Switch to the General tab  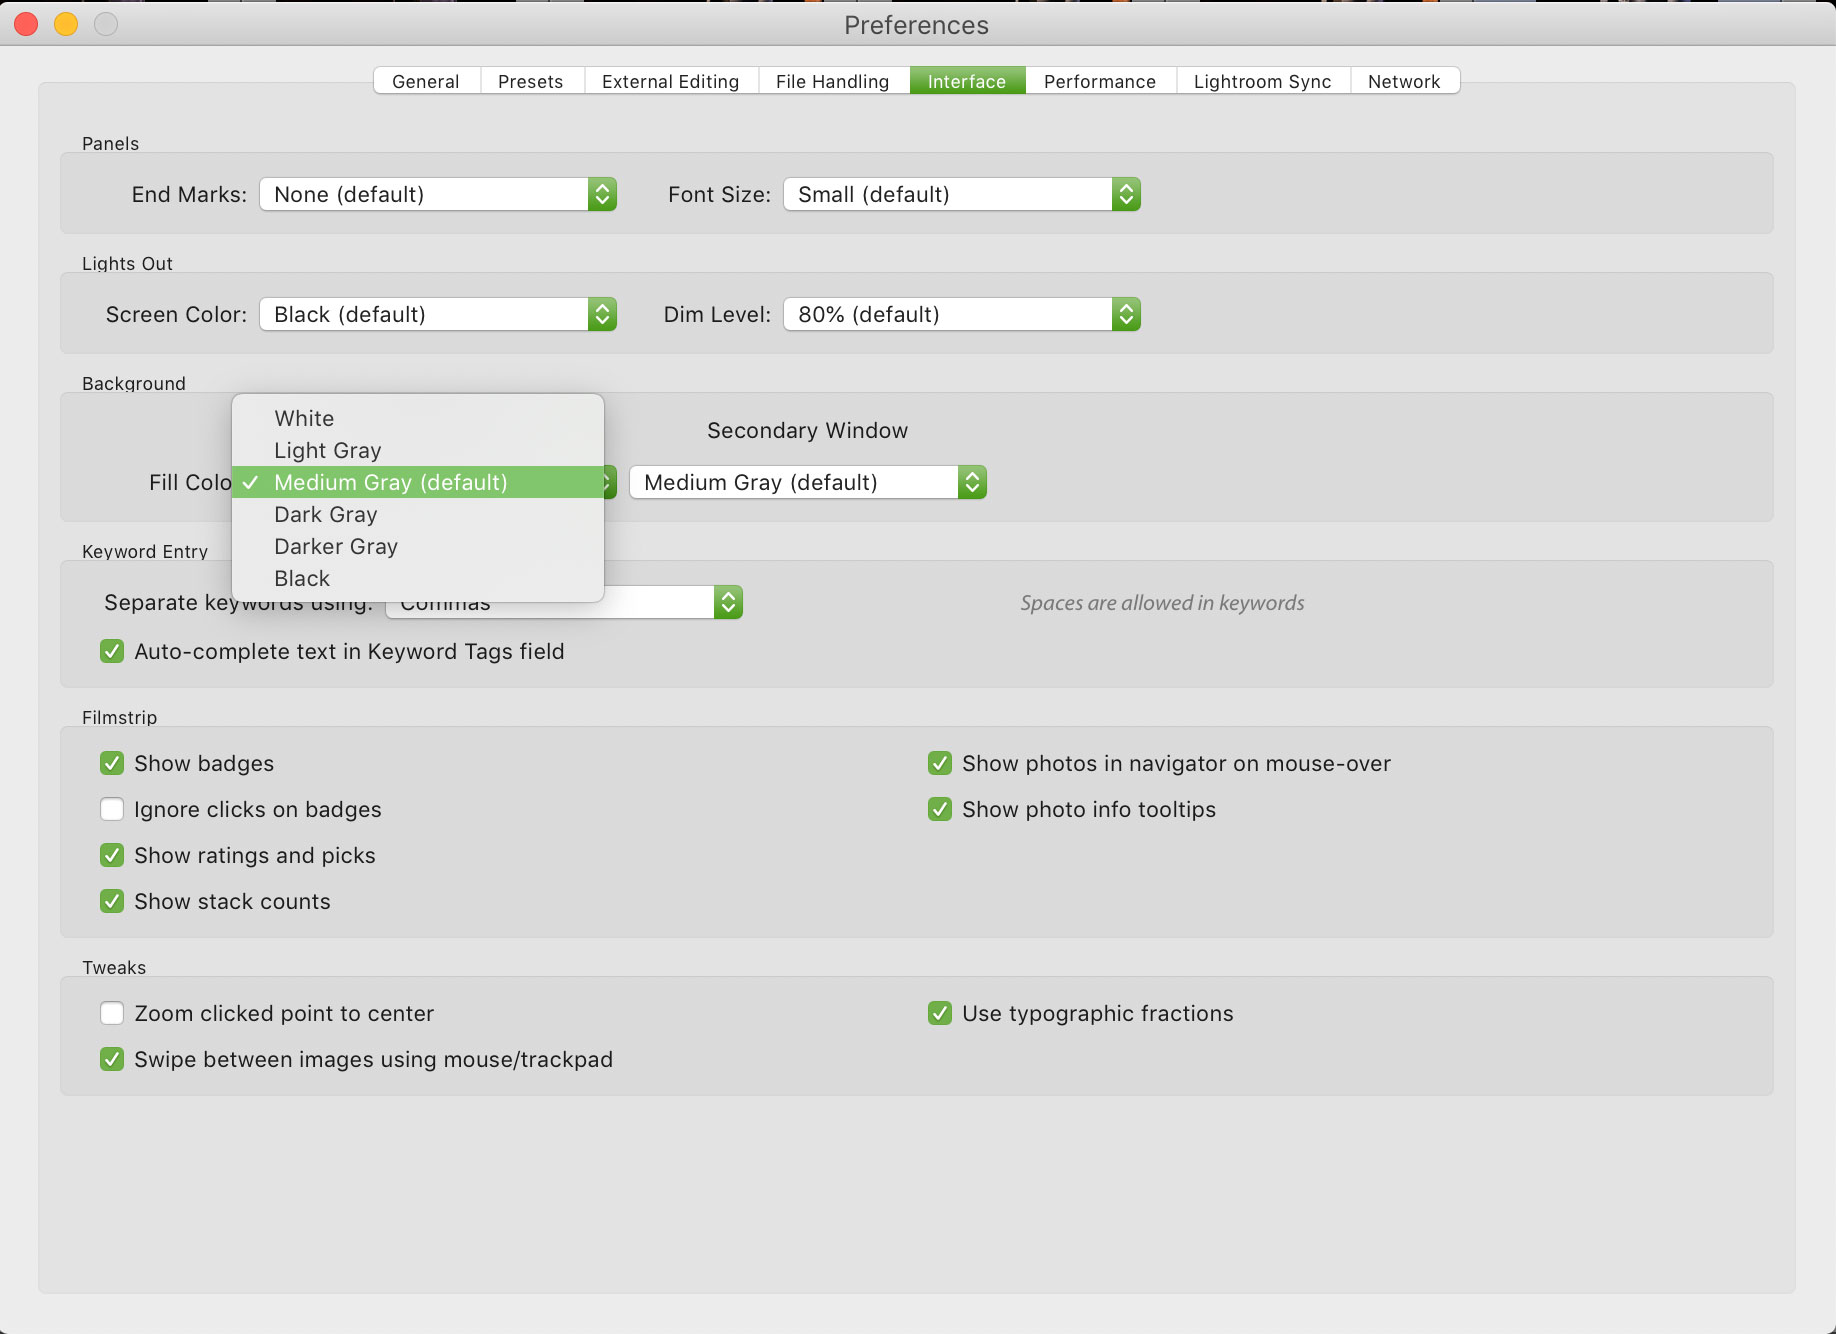point(426,81)
